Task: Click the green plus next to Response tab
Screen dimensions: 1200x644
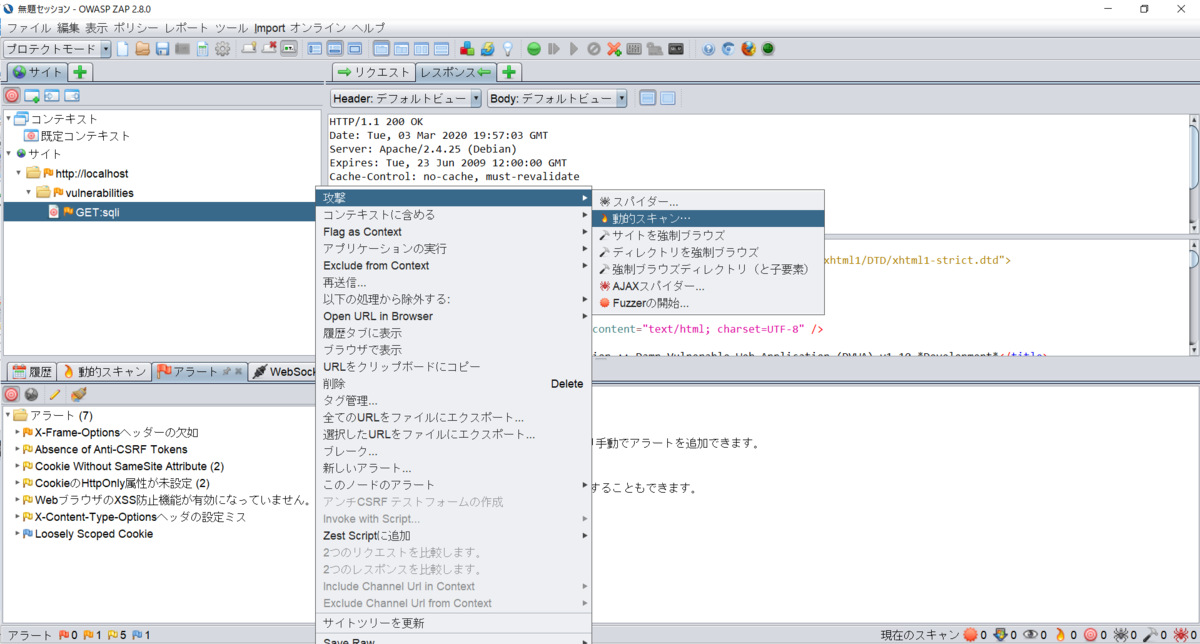Action: (x=509, y=72)
